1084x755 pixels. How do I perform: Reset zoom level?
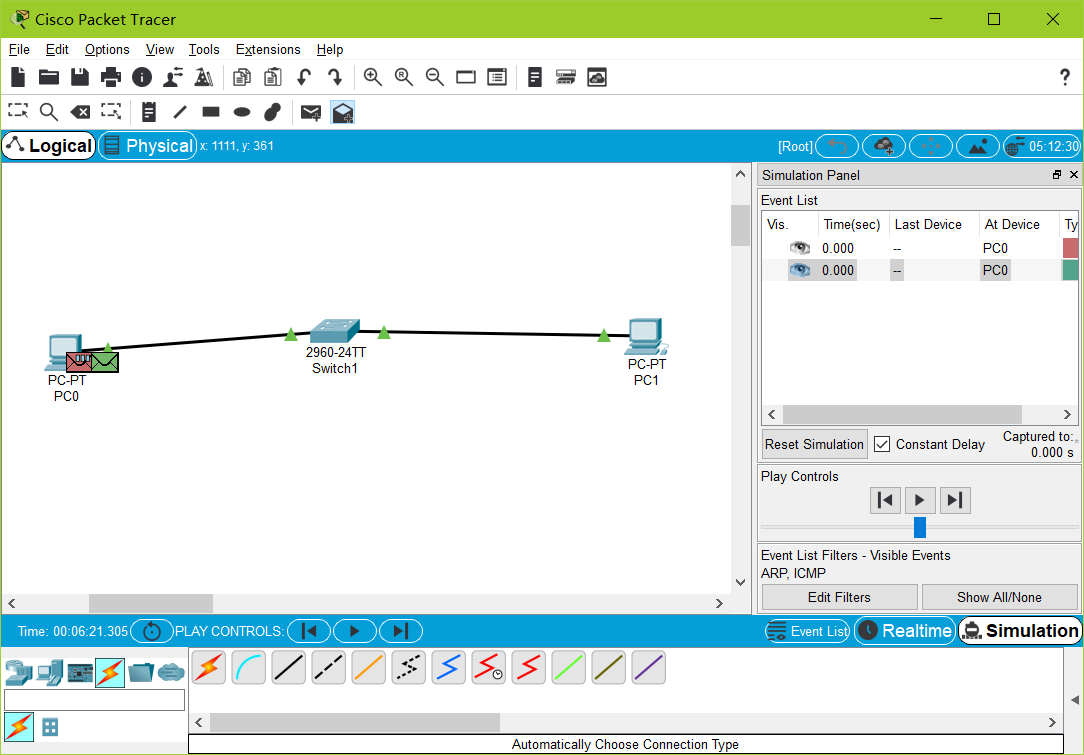pyautogui.click(x=404, y=77)
